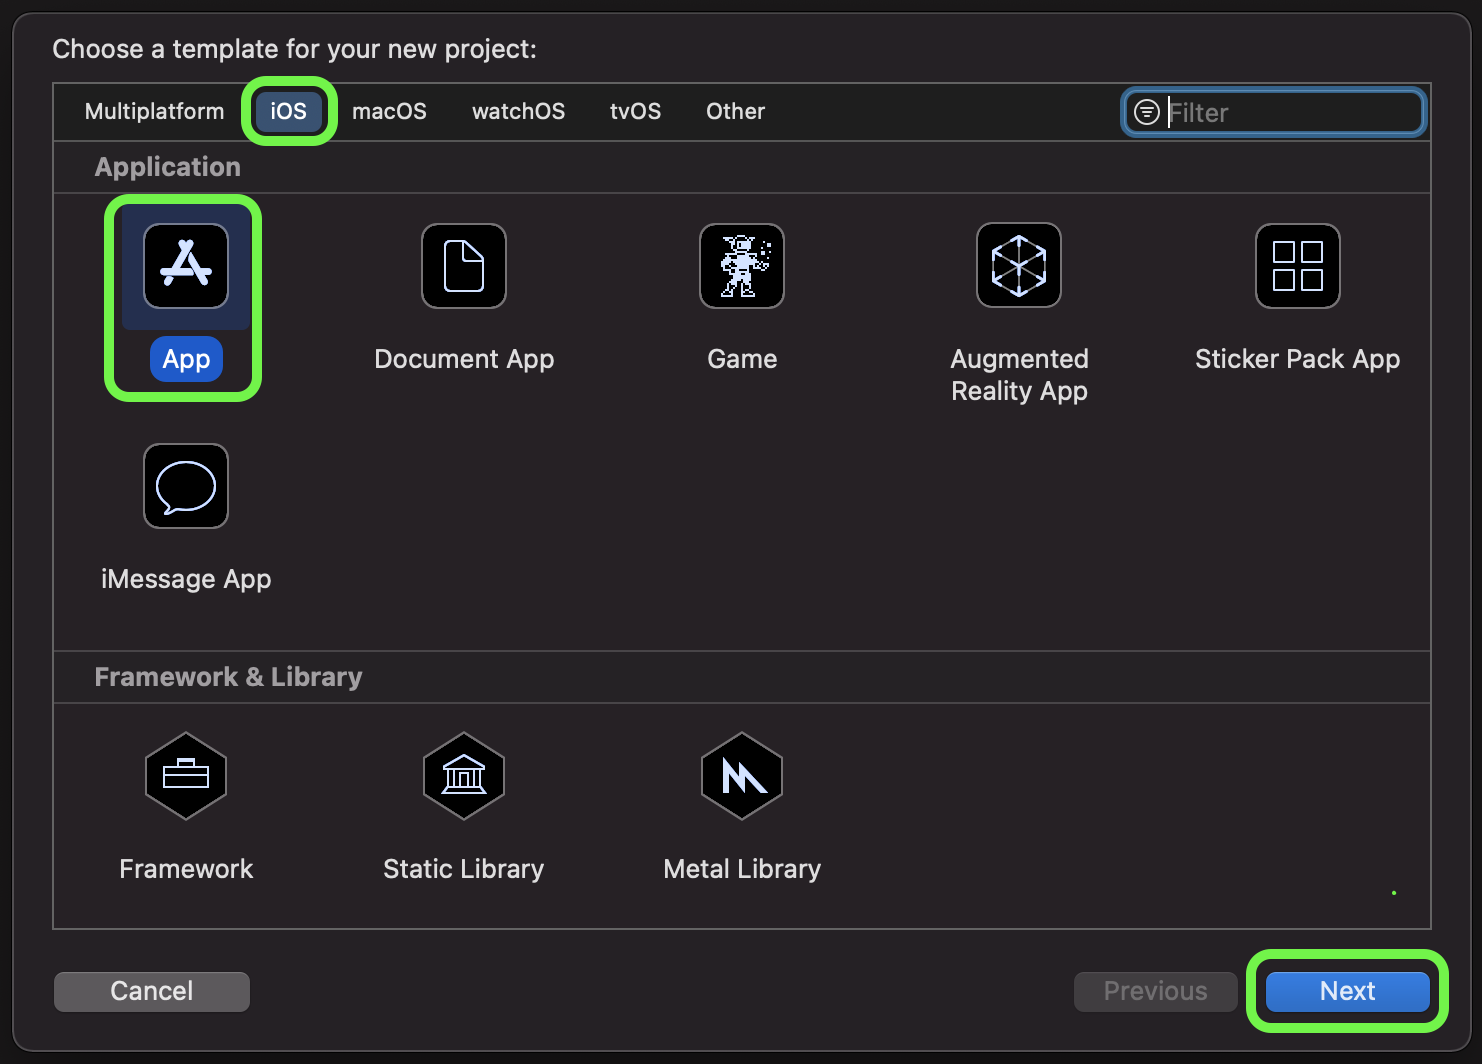Switch to the iOS tab
Viewport: 1482px width, 1064px height.
pyautogui.click(x=289, y=111)
